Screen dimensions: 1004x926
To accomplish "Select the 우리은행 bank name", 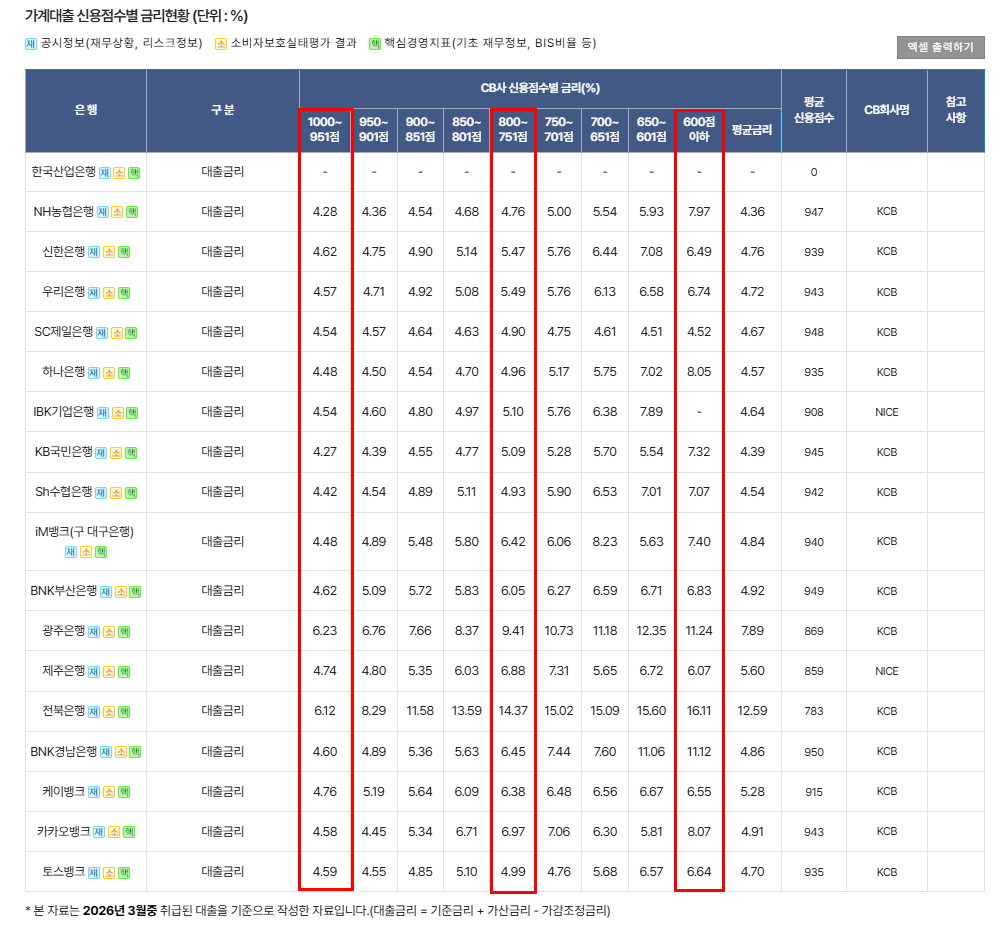I will click(63, 291).
